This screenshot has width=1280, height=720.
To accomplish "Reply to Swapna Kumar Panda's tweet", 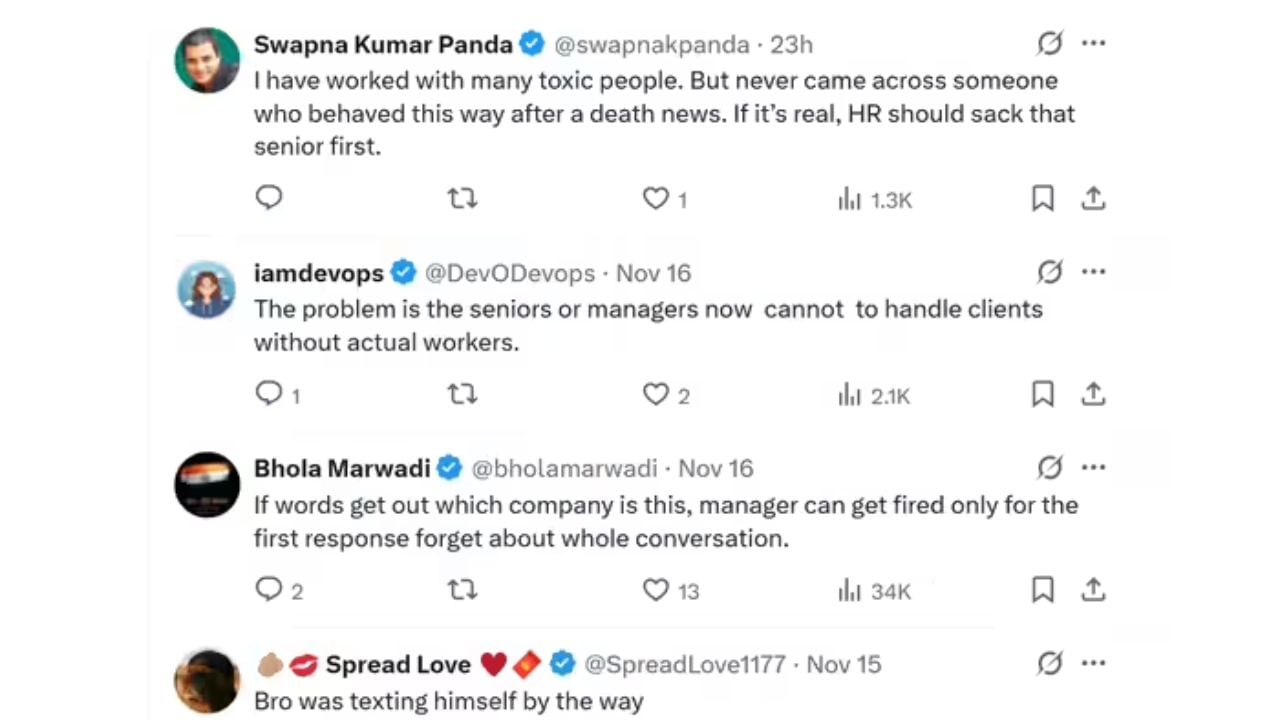I will 269,198.
